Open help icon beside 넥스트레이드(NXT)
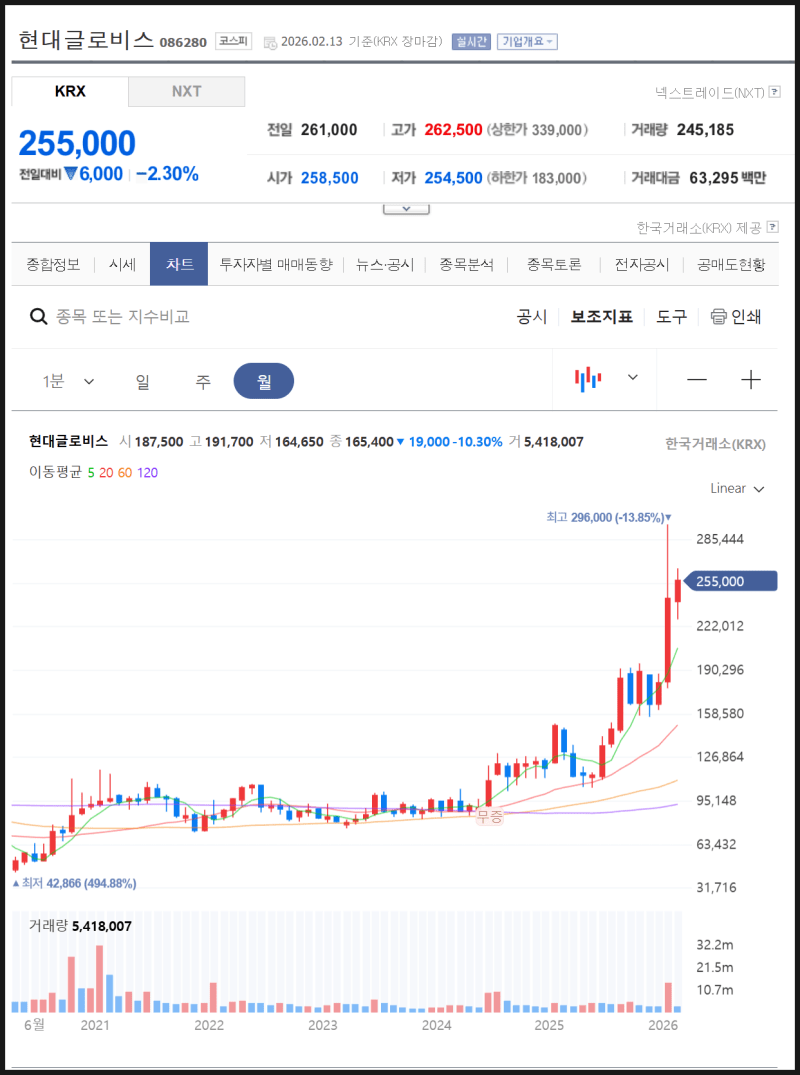This screenshot has height=1075, width=800. 775,91
